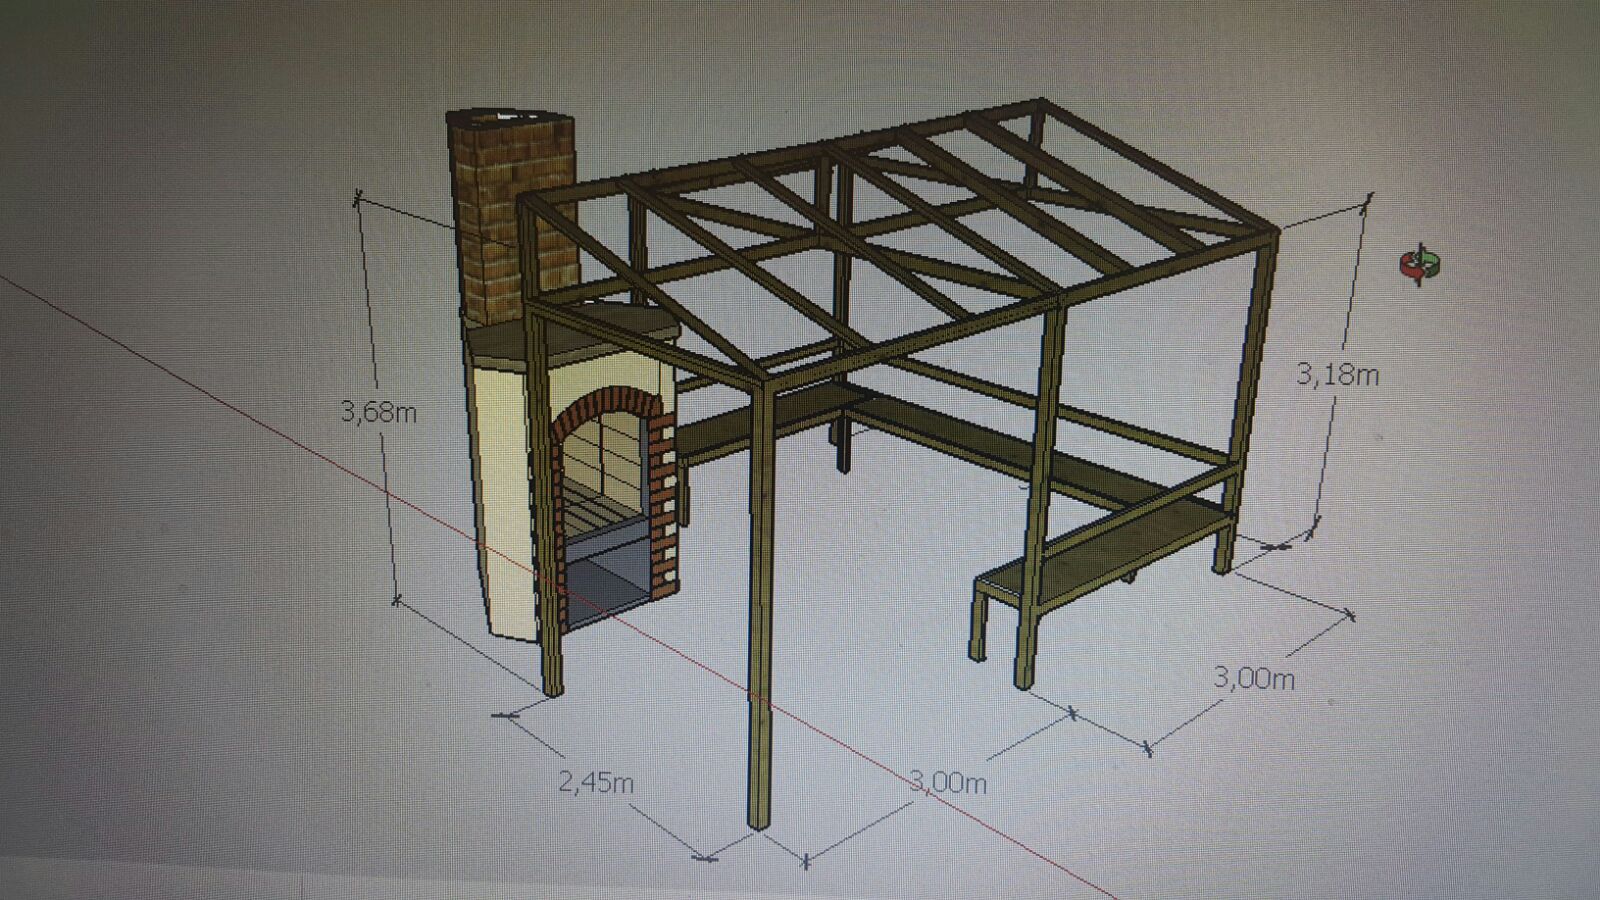The height and width of the screenshot is (900, 1600).
Task: Select the front corner pergola post
Action: [x=760, y=600]
